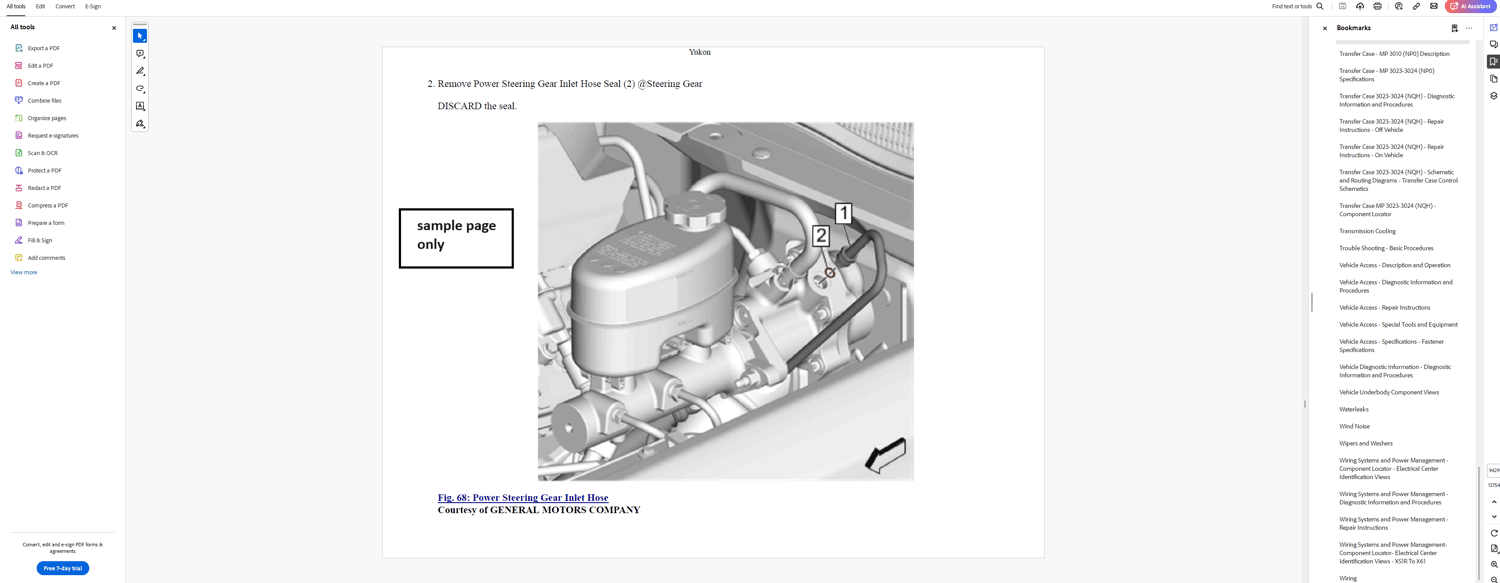Click the current page number field
1500x583 pixels.
pyautogui.click(x=1494, y=470)
